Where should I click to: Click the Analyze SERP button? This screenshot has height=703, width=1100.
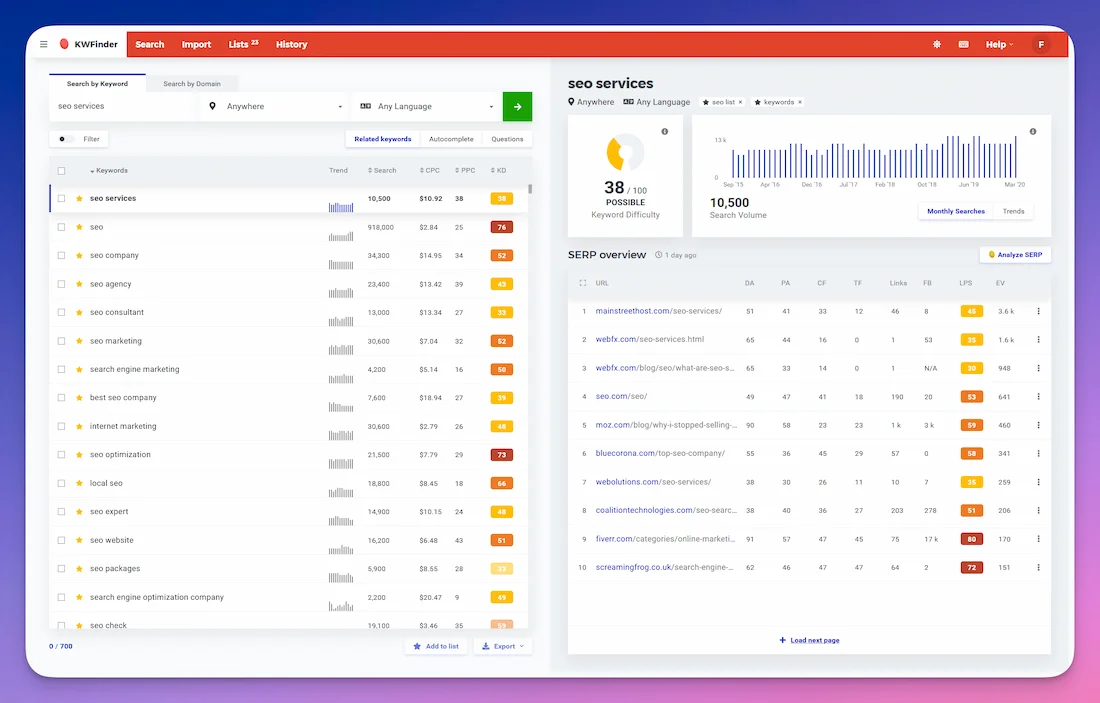point(1015,255)
